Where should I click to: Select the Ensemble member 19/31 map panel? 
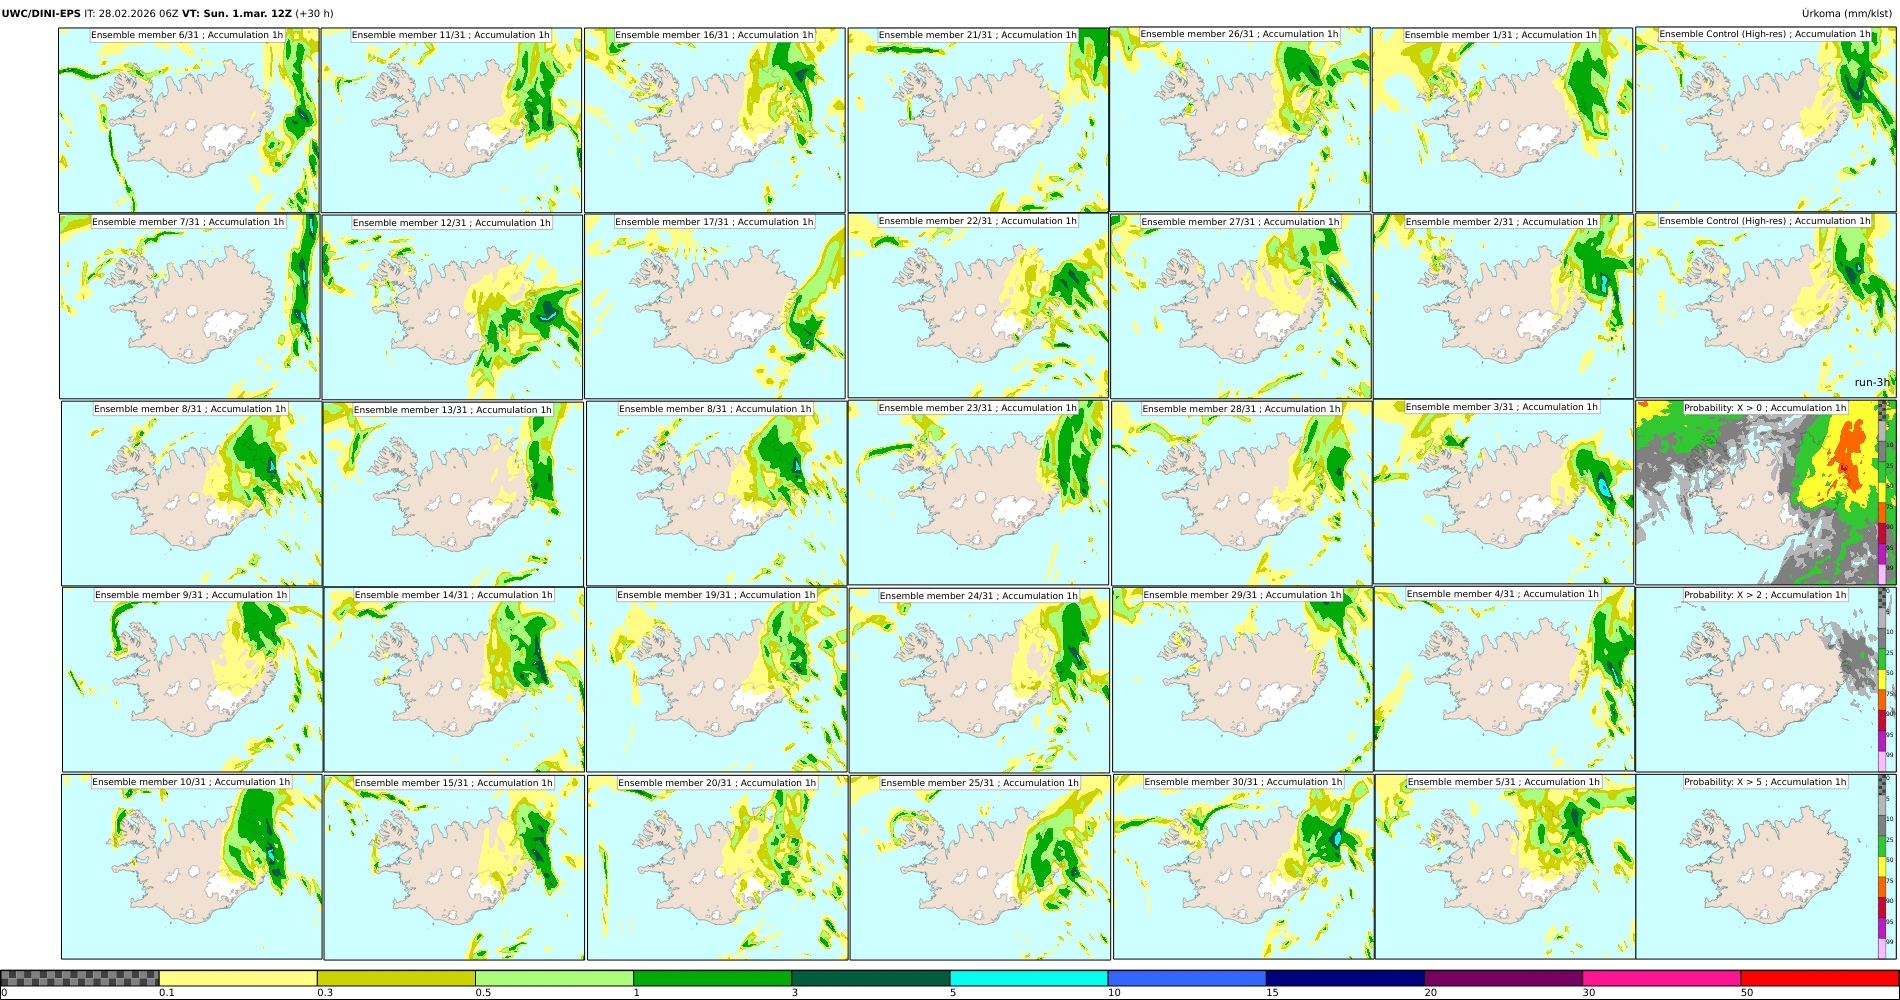(x=716, y=680)
